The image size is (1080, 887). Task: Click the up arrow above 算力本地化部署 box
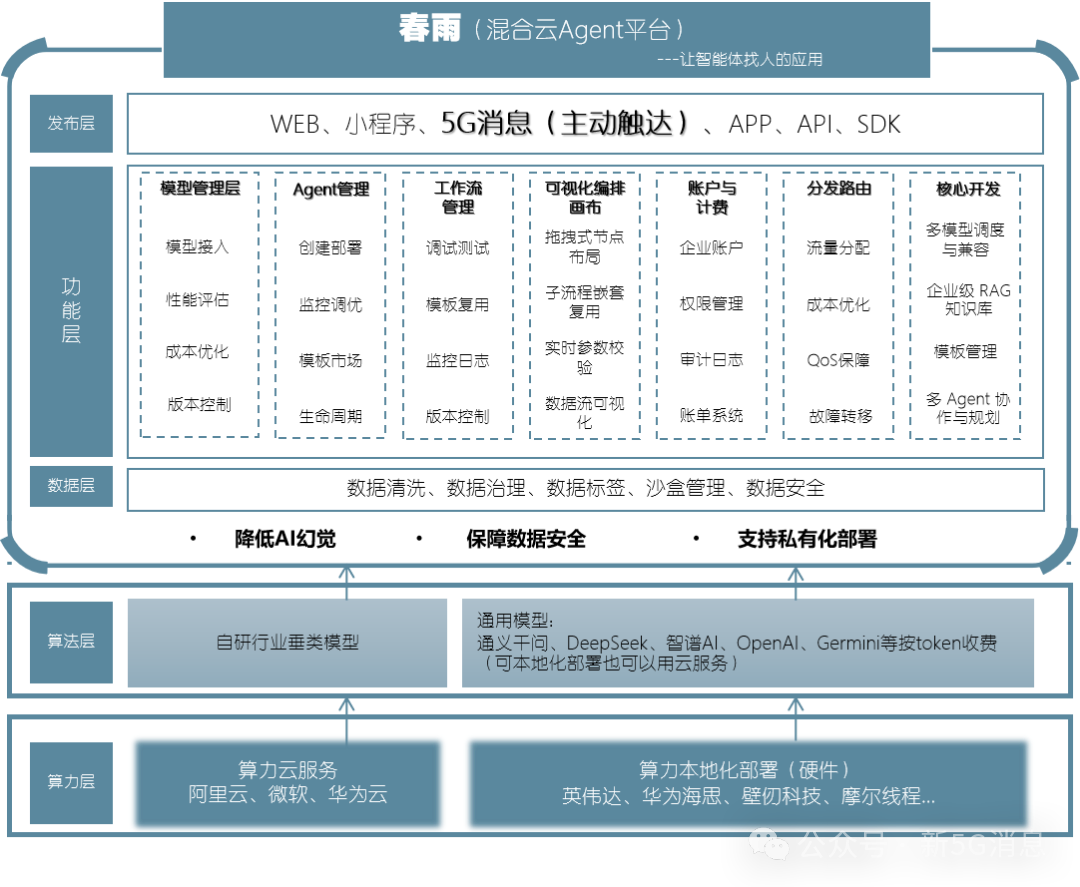[x=796, y=719]
